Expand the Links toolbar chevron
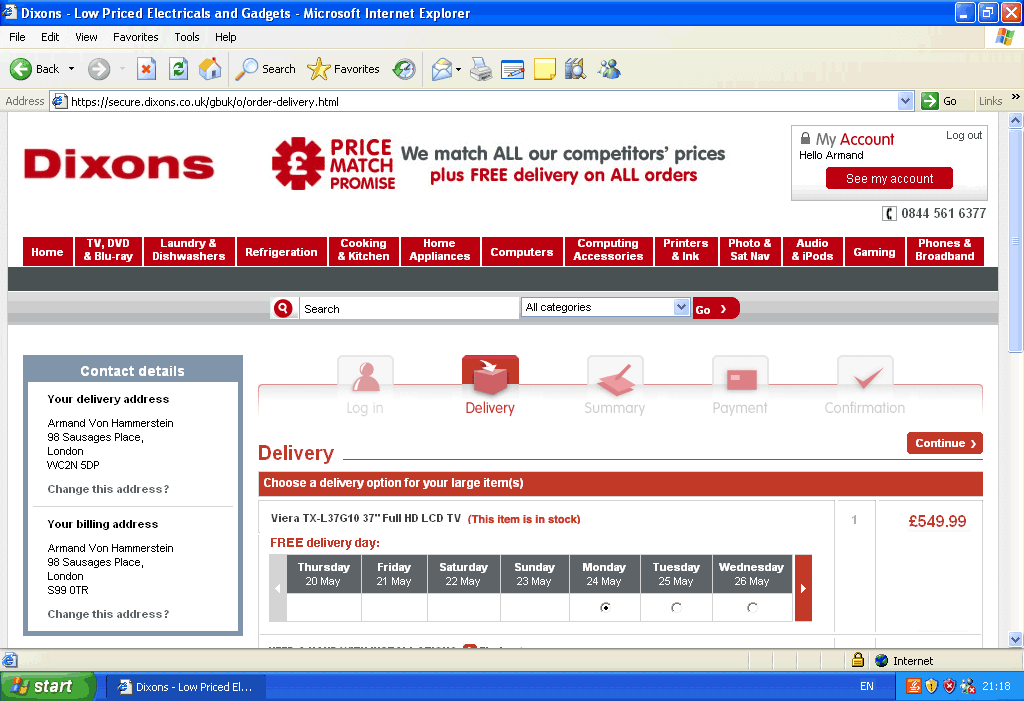The width and height of the screenshot is (1024, 701). tap(1016, 97)
